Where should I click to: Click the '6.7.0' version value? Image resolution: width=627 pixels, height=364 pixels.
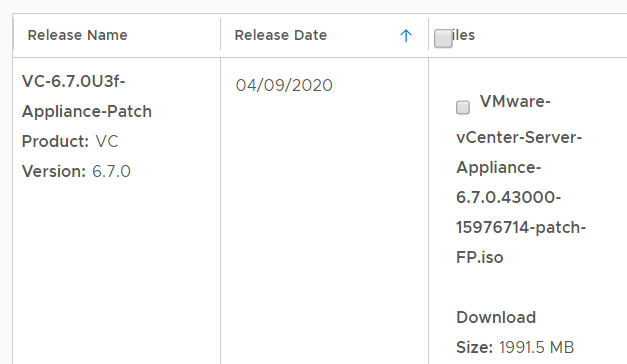111,172
